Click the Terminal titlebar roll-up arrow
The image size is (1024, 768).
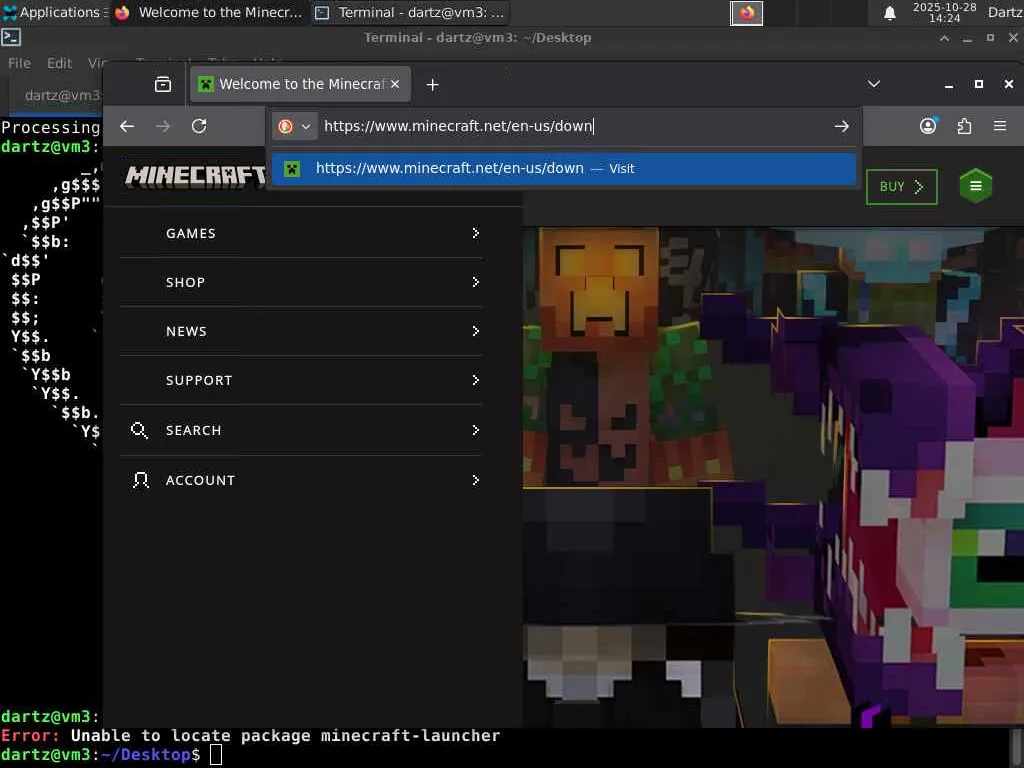coord(944,38)
